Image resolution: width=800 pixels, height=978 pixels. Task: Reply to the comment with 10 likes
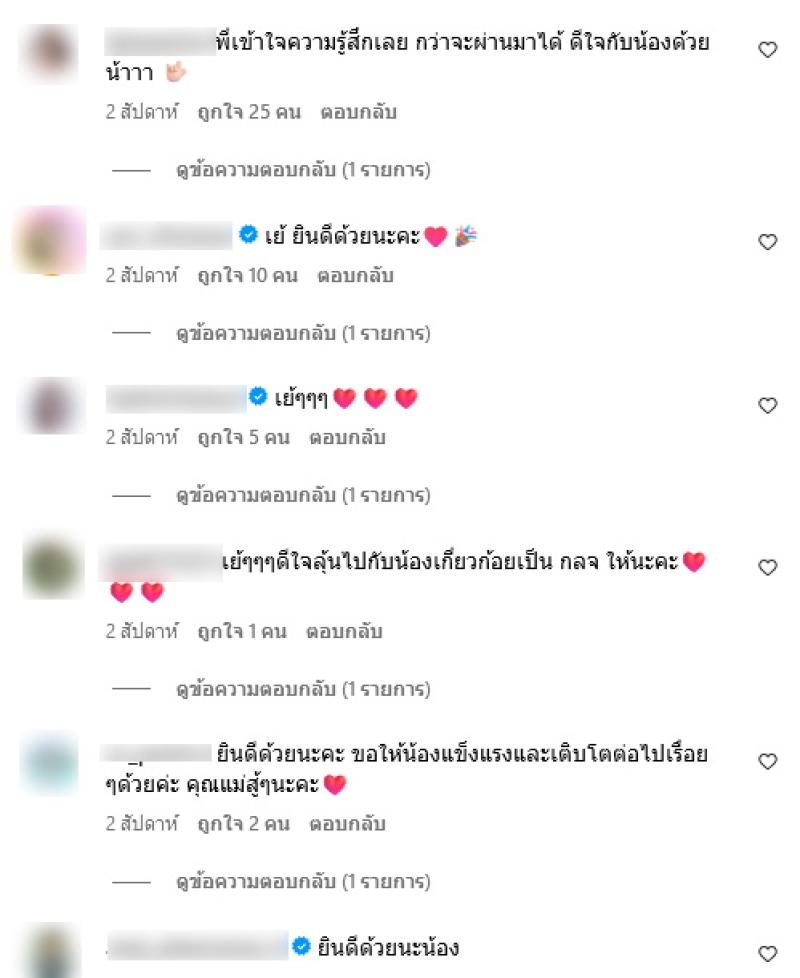point(355,276)
